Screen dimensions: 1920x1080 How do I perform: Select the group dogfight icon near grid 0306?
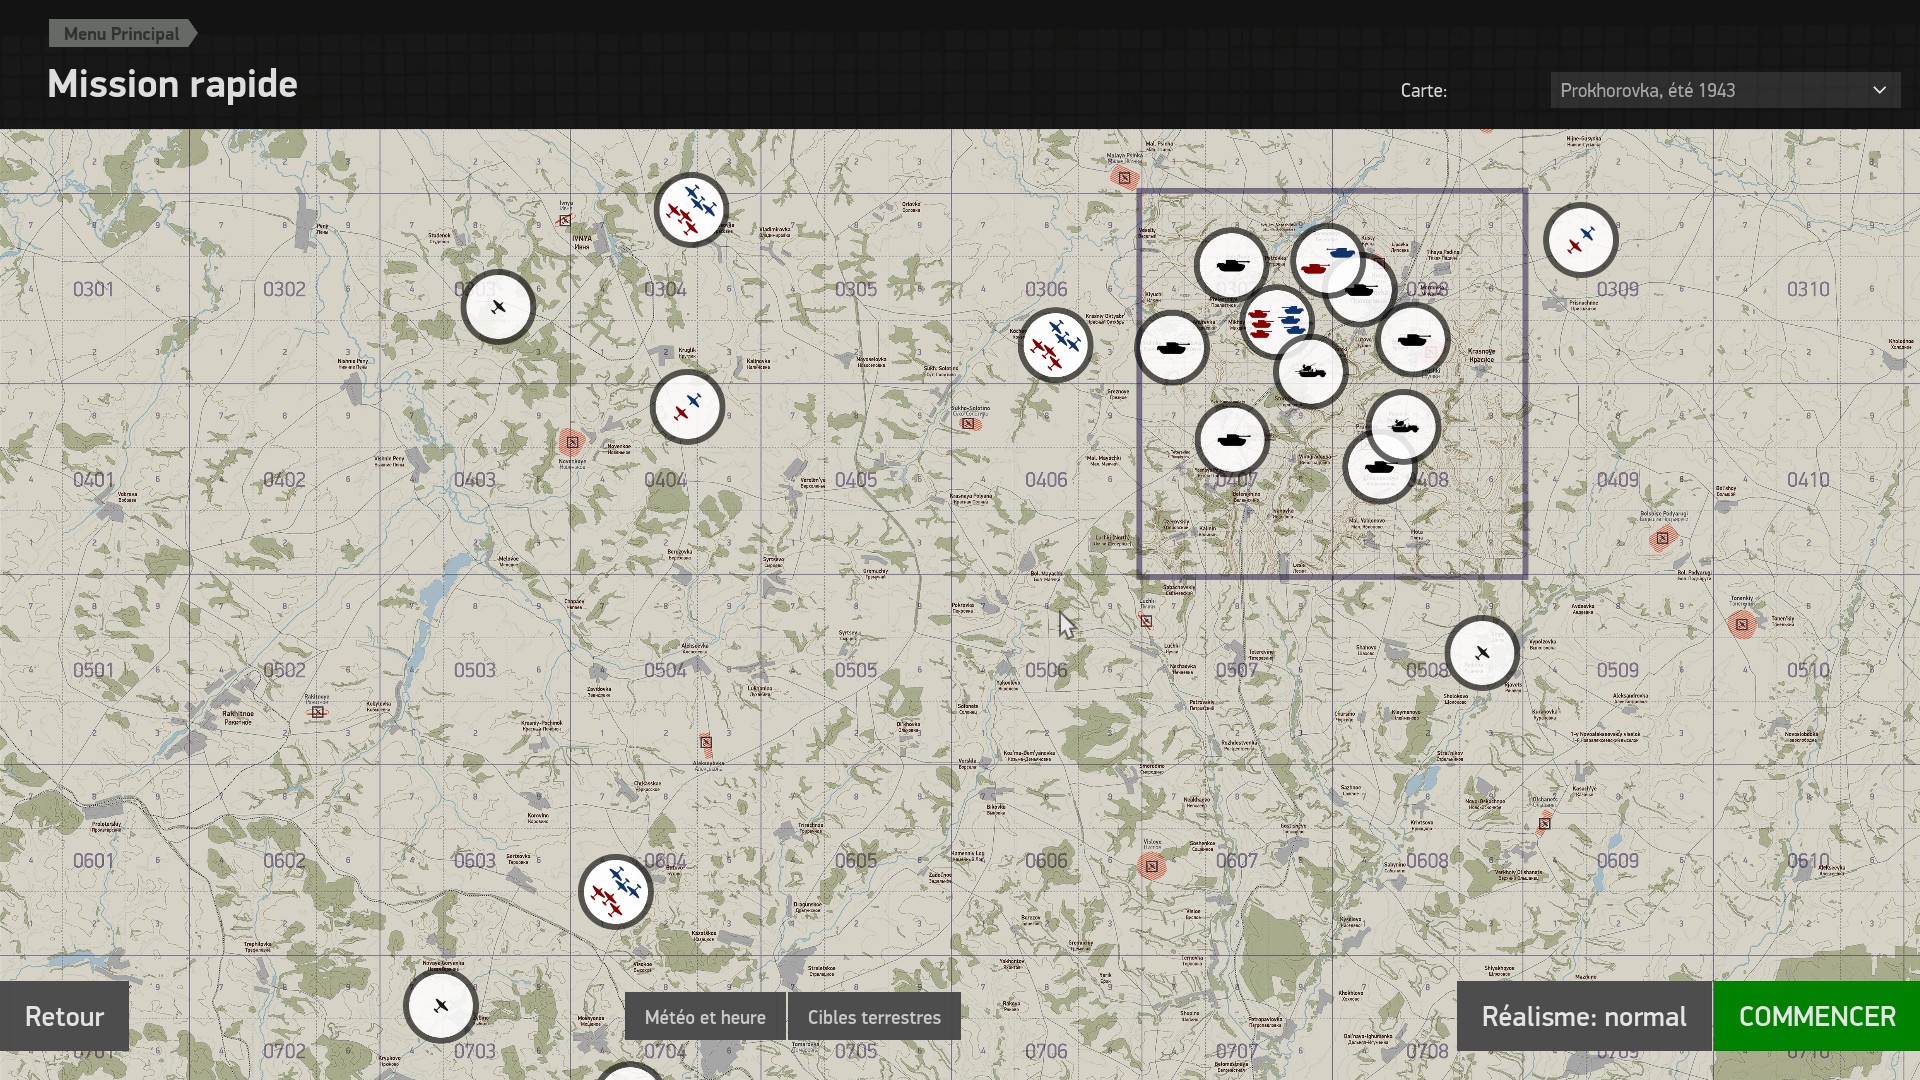coord(1055,345)
